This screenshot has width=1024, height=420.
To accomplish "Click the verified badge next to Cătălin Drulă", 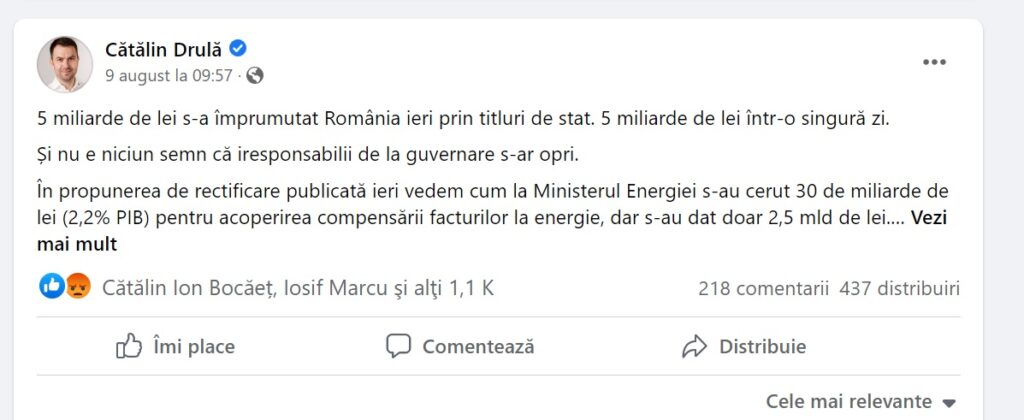I will (x=238, y=48).
